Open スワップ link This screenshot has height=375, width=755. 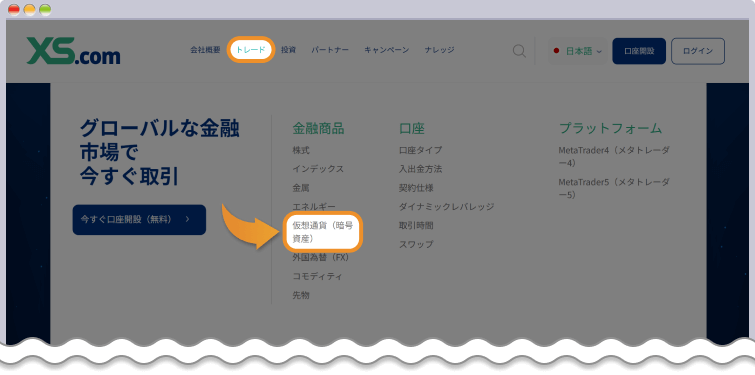click(416, 244)
